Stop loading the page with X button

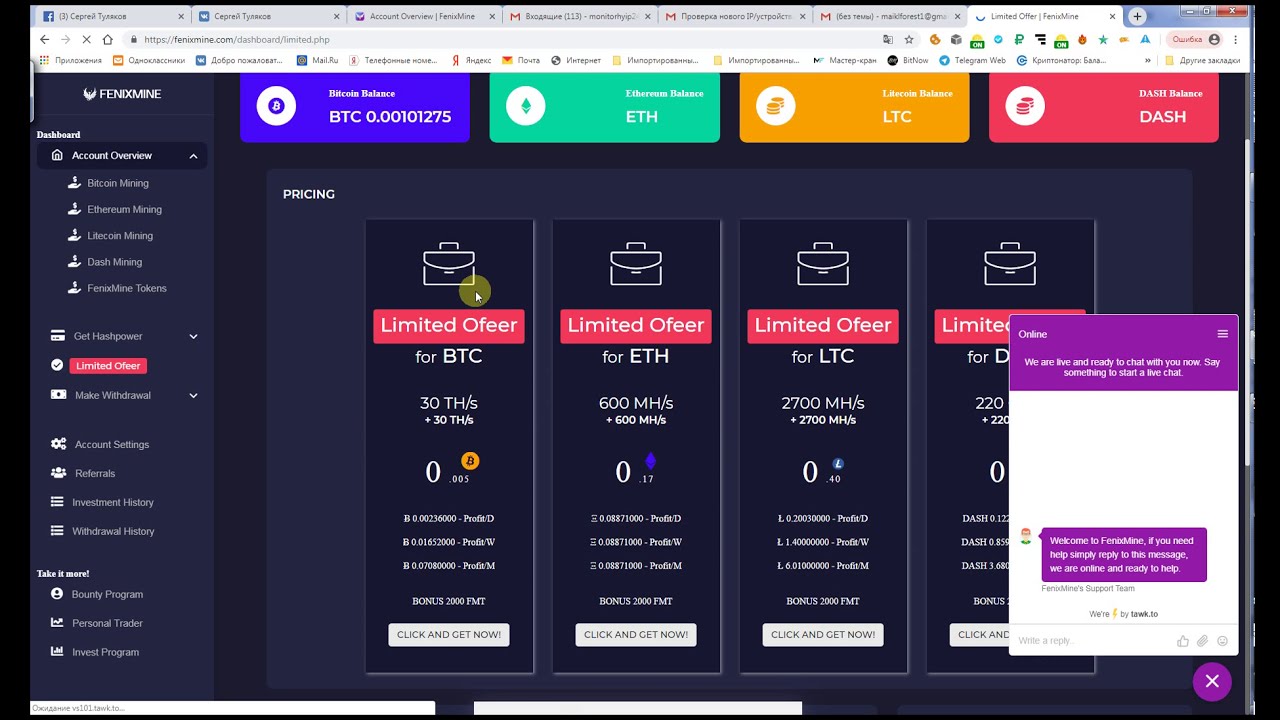tap(89, 39)
